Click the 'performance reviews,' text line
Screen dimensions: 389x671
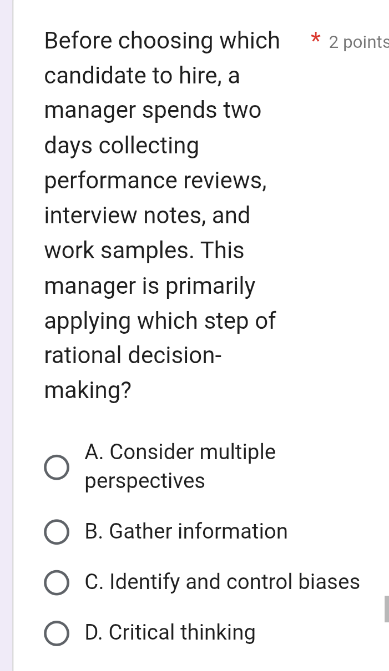point(156,181)
